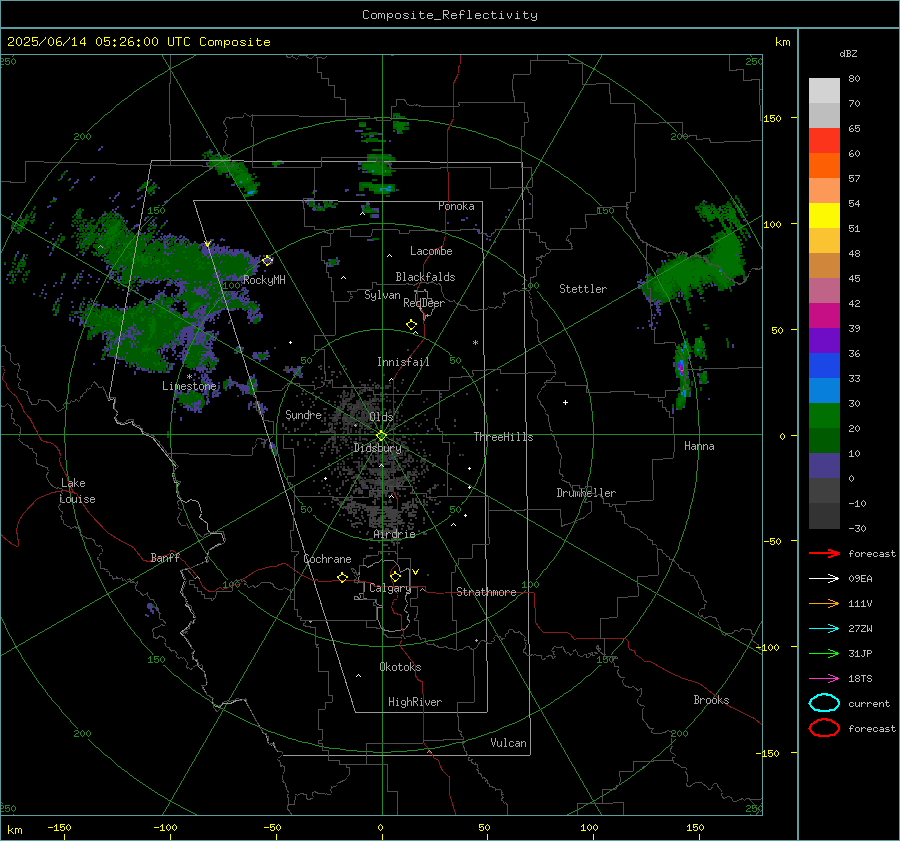Click the dBZ legend heading
Screen dimensions: 900x841
(848, 54)
